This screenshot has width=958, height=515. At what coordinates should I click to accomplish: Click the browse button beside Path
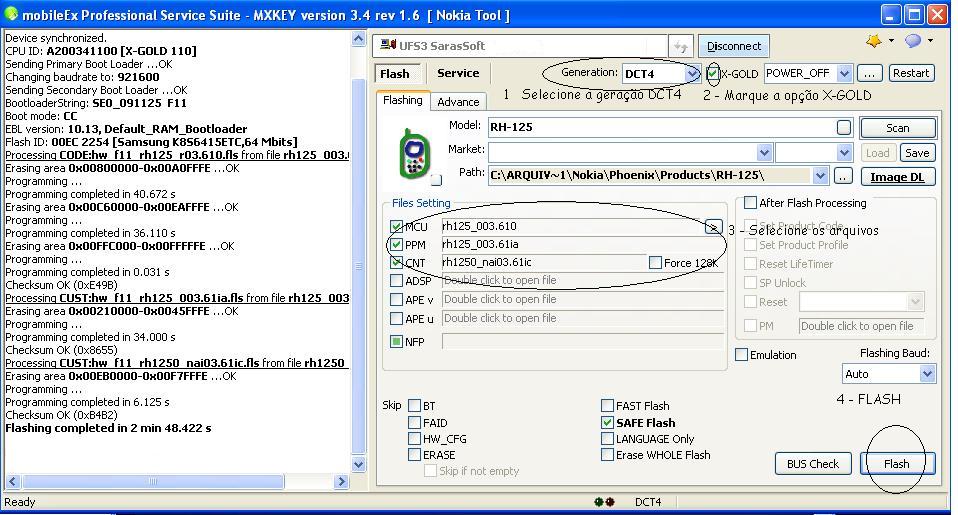(843, 177)
